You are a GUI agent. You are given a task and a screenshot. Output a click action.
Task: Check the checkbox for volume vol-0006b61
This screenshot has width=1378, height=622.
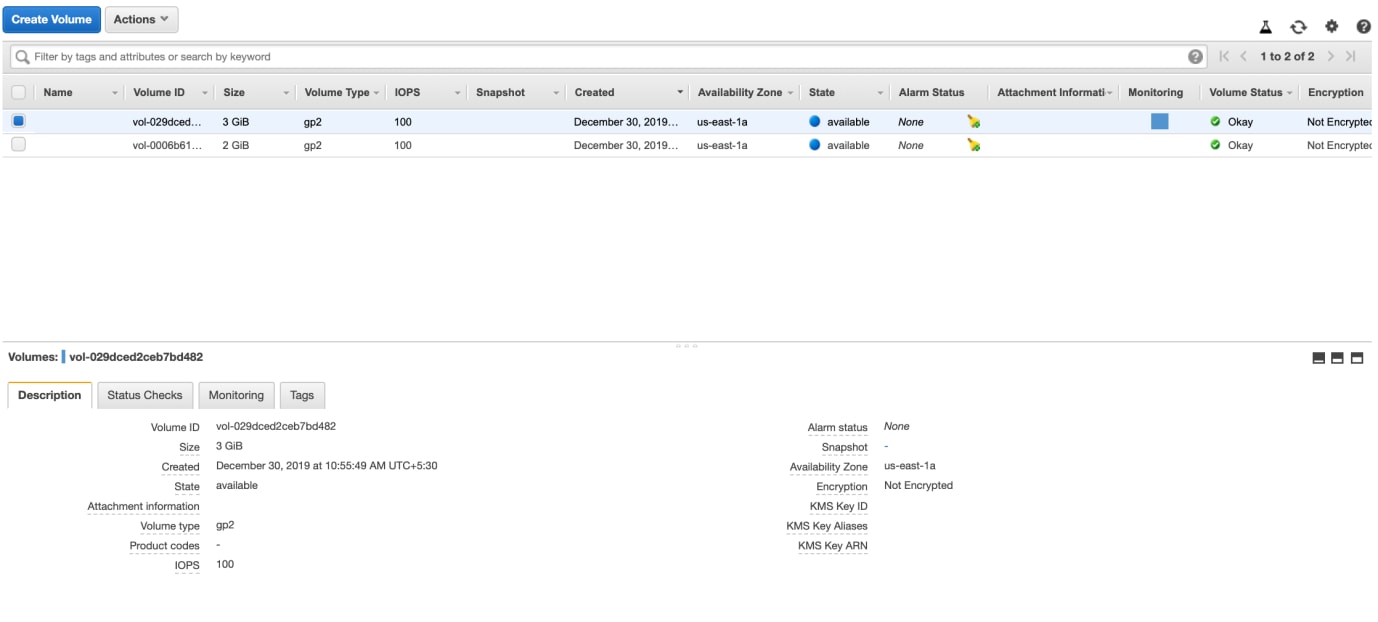coord(17,144)
